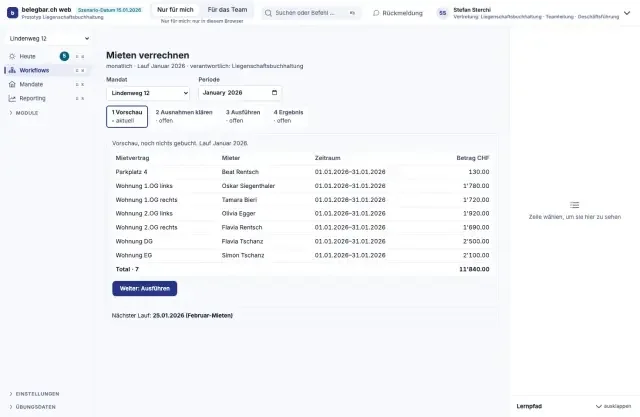640x417 pixels.
Task: Select 'Nur für mich' mode
Action: click(x=175, y=10)
